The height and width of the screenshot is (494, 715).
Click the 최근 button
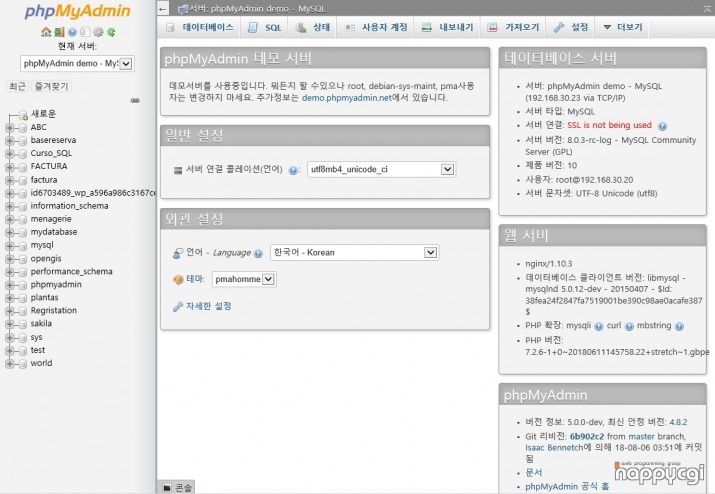click(17, 86)
